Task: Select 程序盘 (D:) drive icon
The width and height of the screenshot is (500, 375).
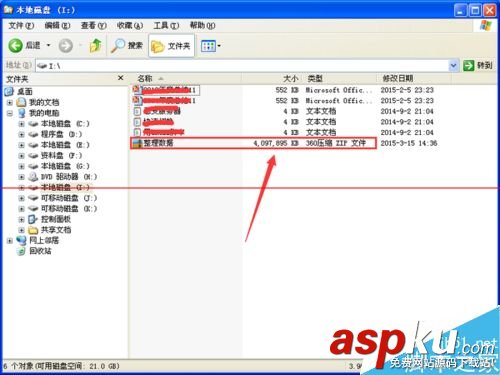Action: [x=33, y=135]
